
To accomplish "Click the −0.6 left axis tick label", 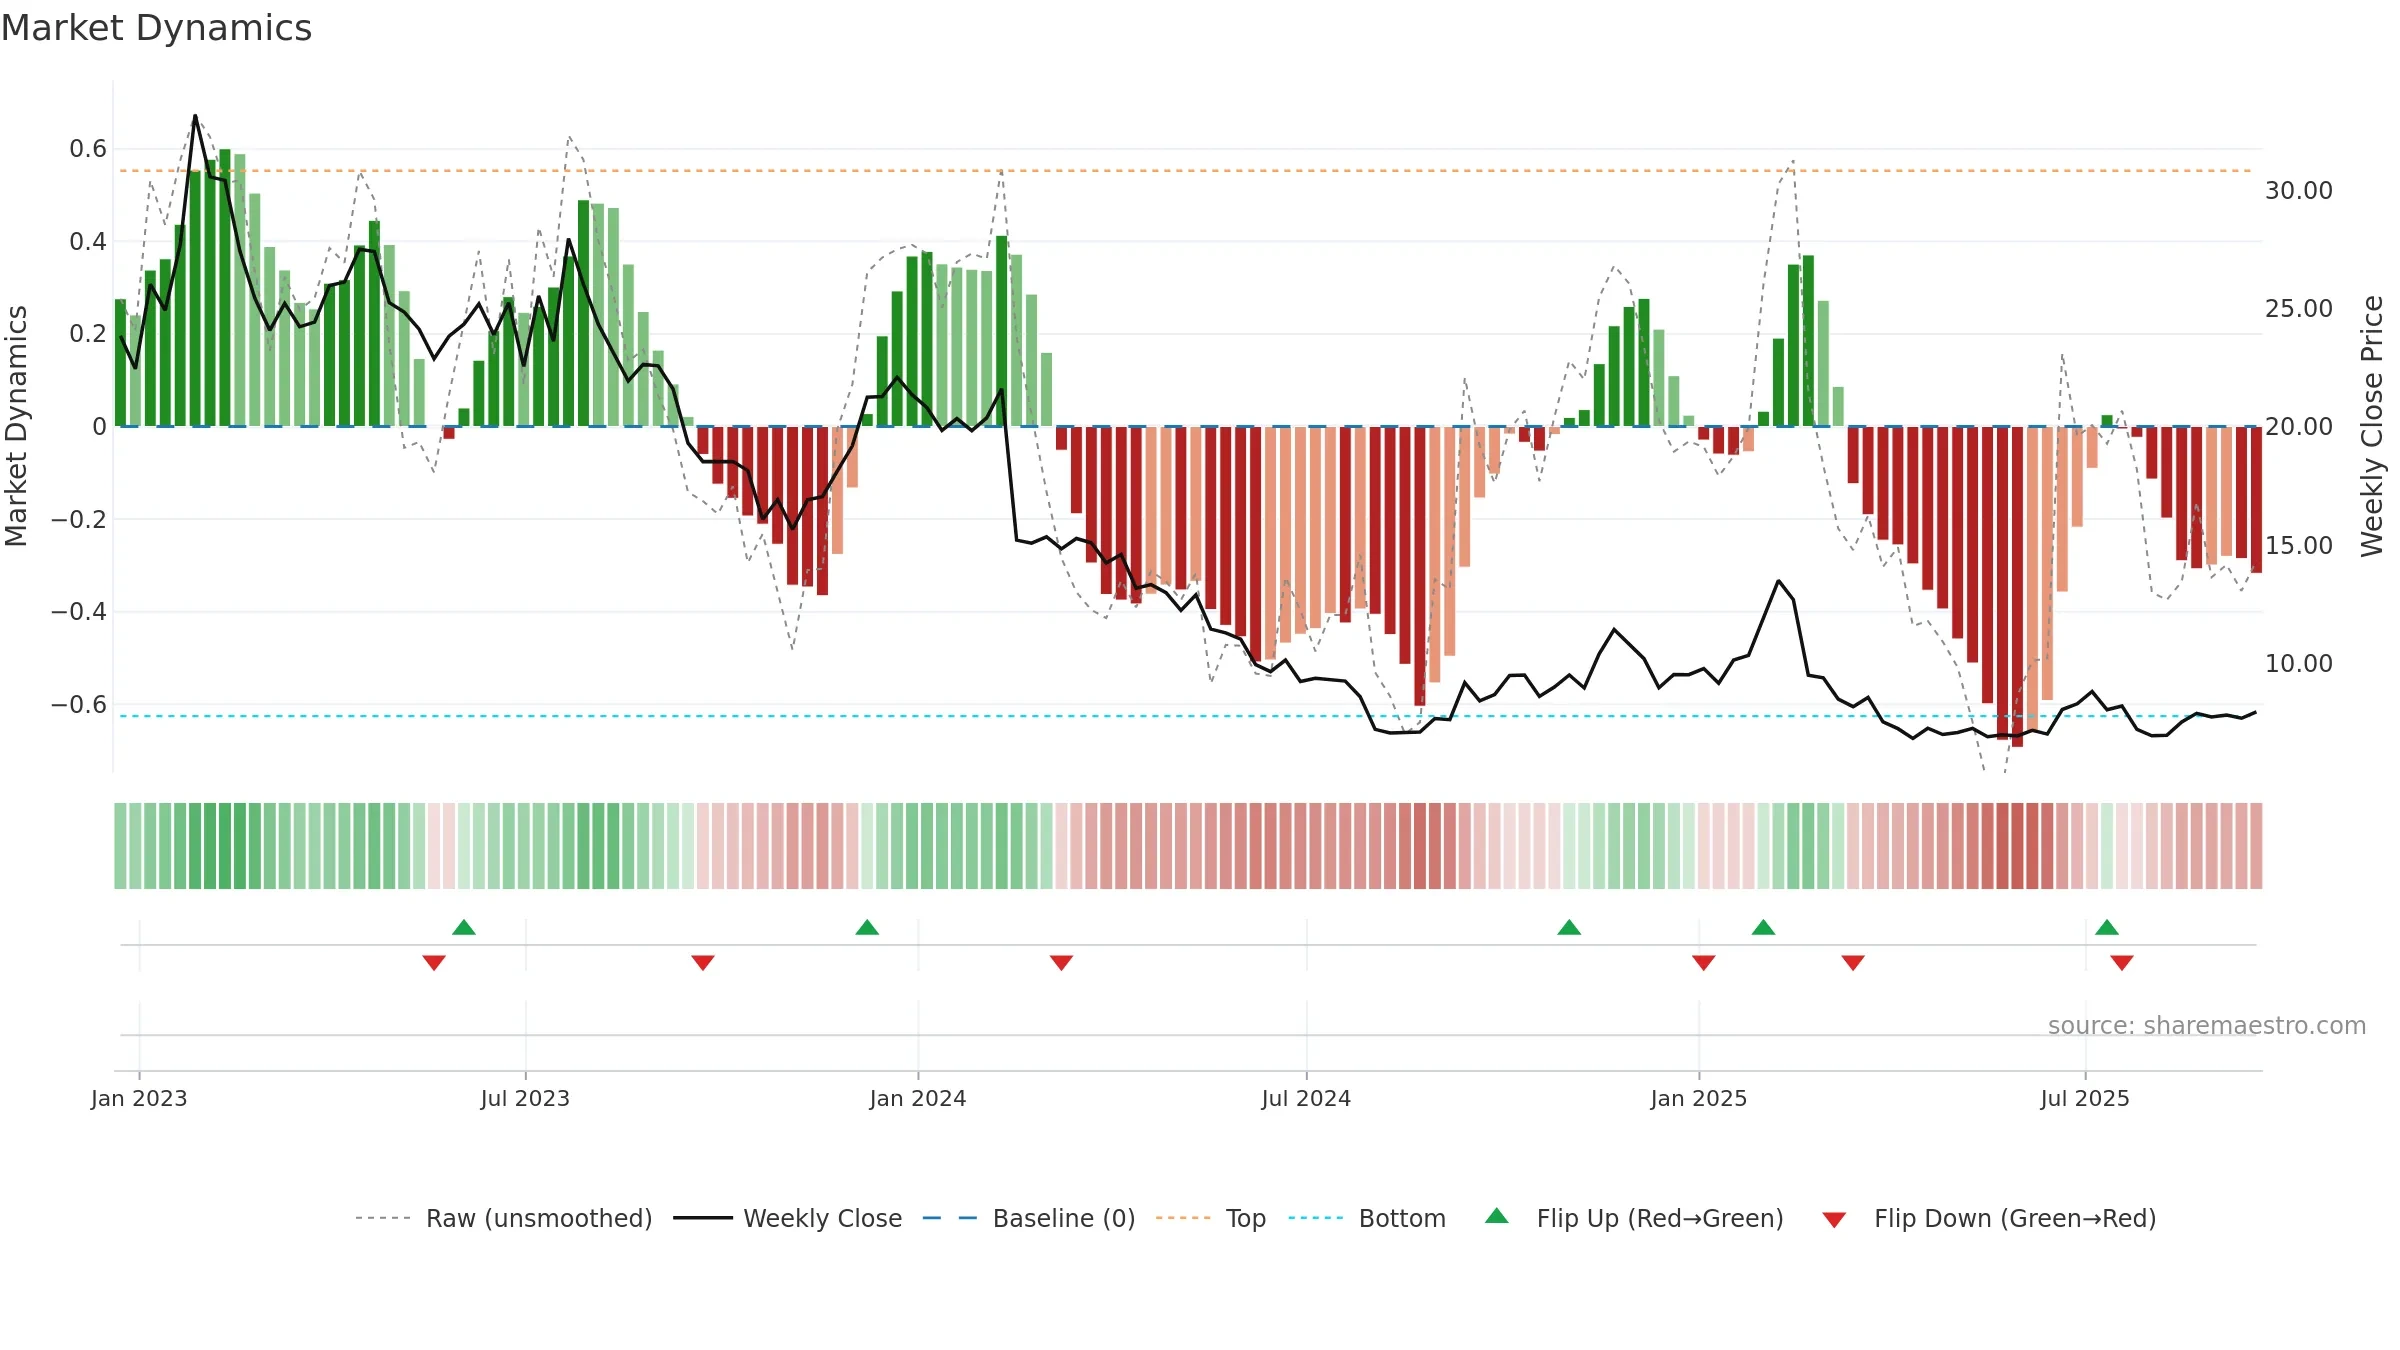I will pos(79,704).
